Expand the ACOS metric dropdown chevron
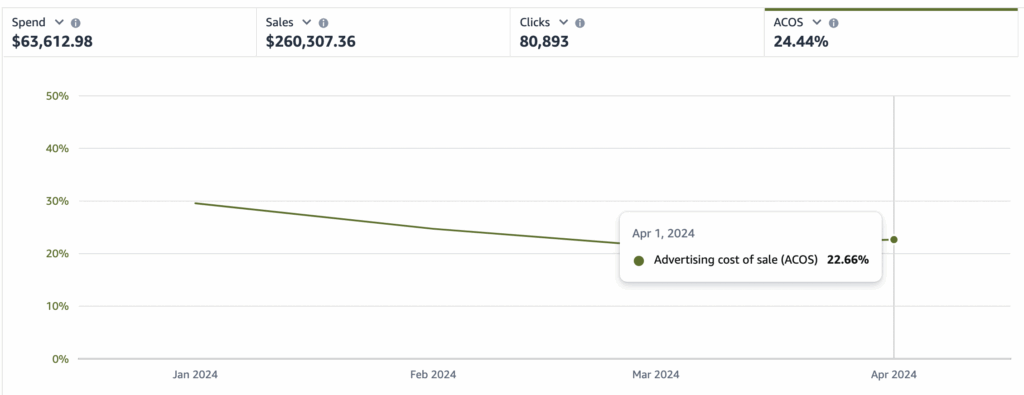This screenshot has width=1024, height=395. (x=816, y=23)
